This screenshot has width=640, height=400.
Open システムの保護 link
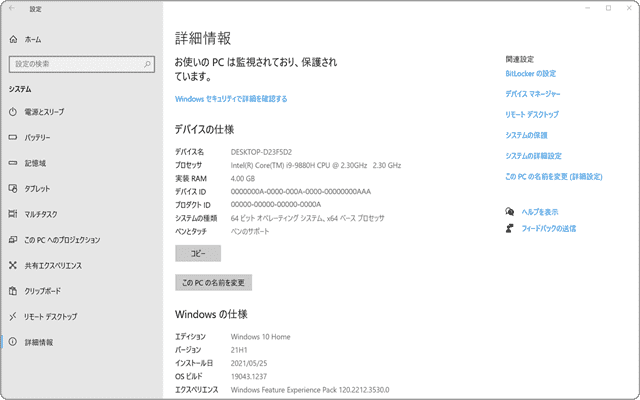tap(526, 135)
